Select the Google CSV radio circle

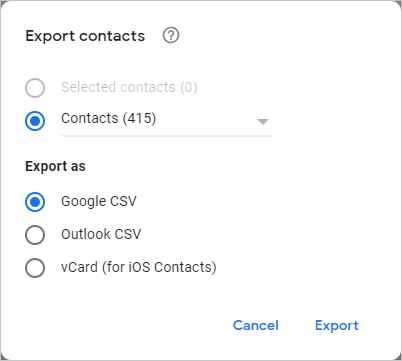pos(35,202)
